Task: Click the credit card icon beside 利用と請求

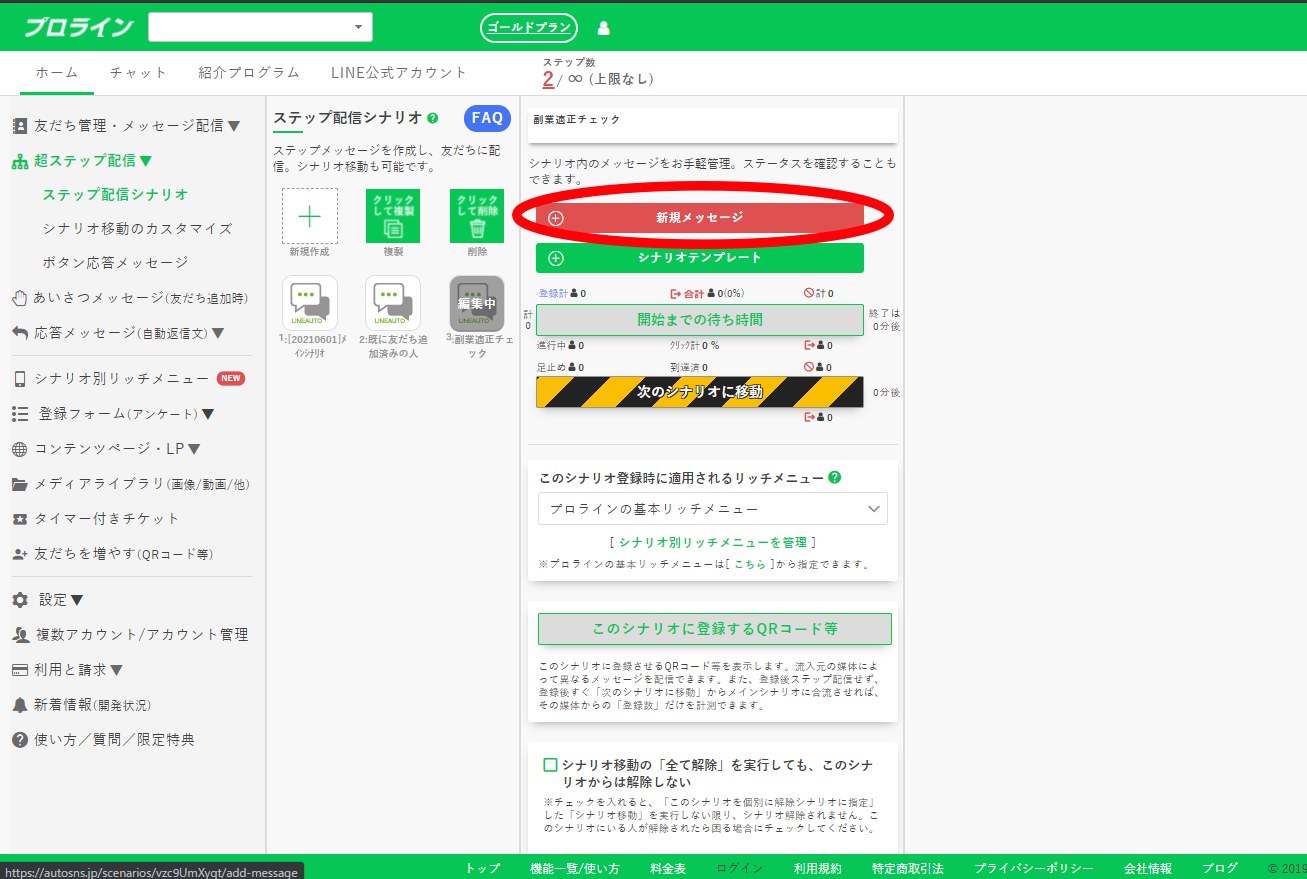Action: pos(20,670)
